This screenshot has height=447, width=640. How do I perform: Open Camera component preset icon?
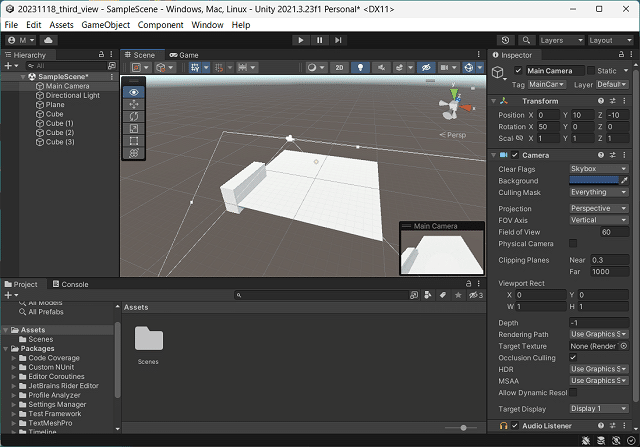(x=613, y=155)
